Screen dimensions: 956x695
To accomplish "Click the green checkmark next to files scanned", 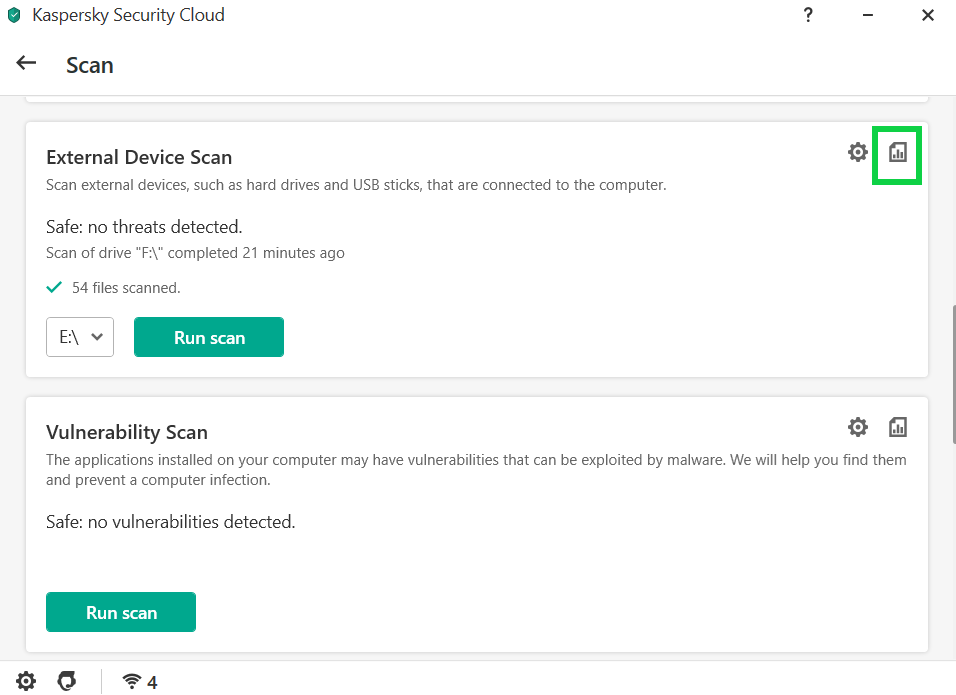I will [x=54, y=287].
